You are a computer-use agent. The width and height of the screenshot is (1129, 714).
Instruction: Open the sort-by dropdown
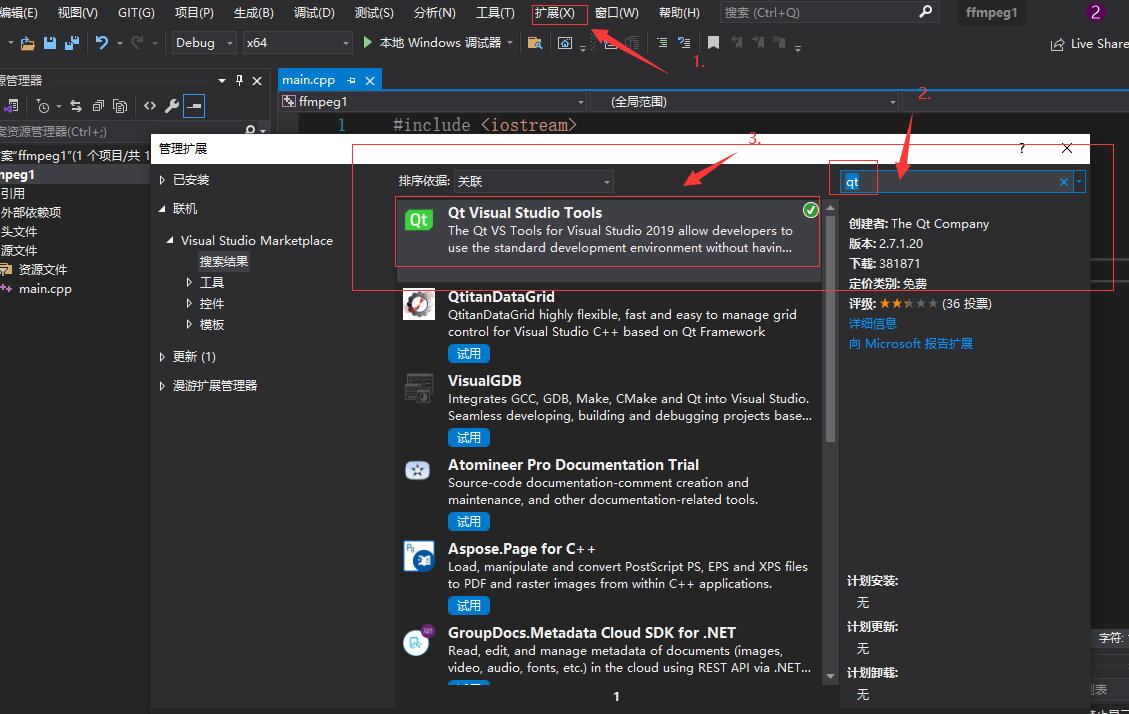(534, 181)
